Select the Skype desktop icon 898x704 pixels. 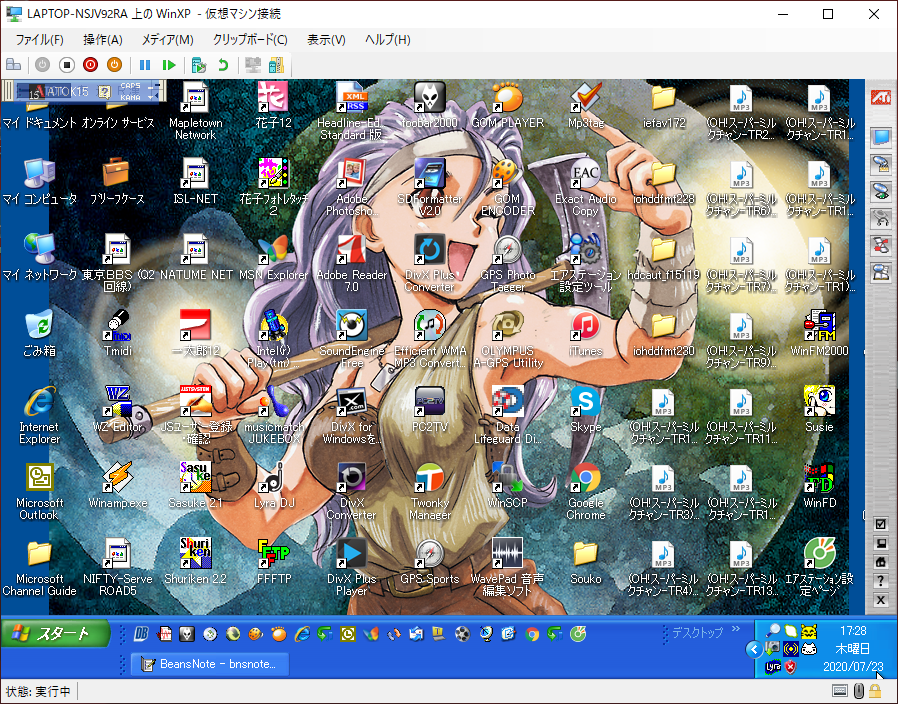[585, 410]
